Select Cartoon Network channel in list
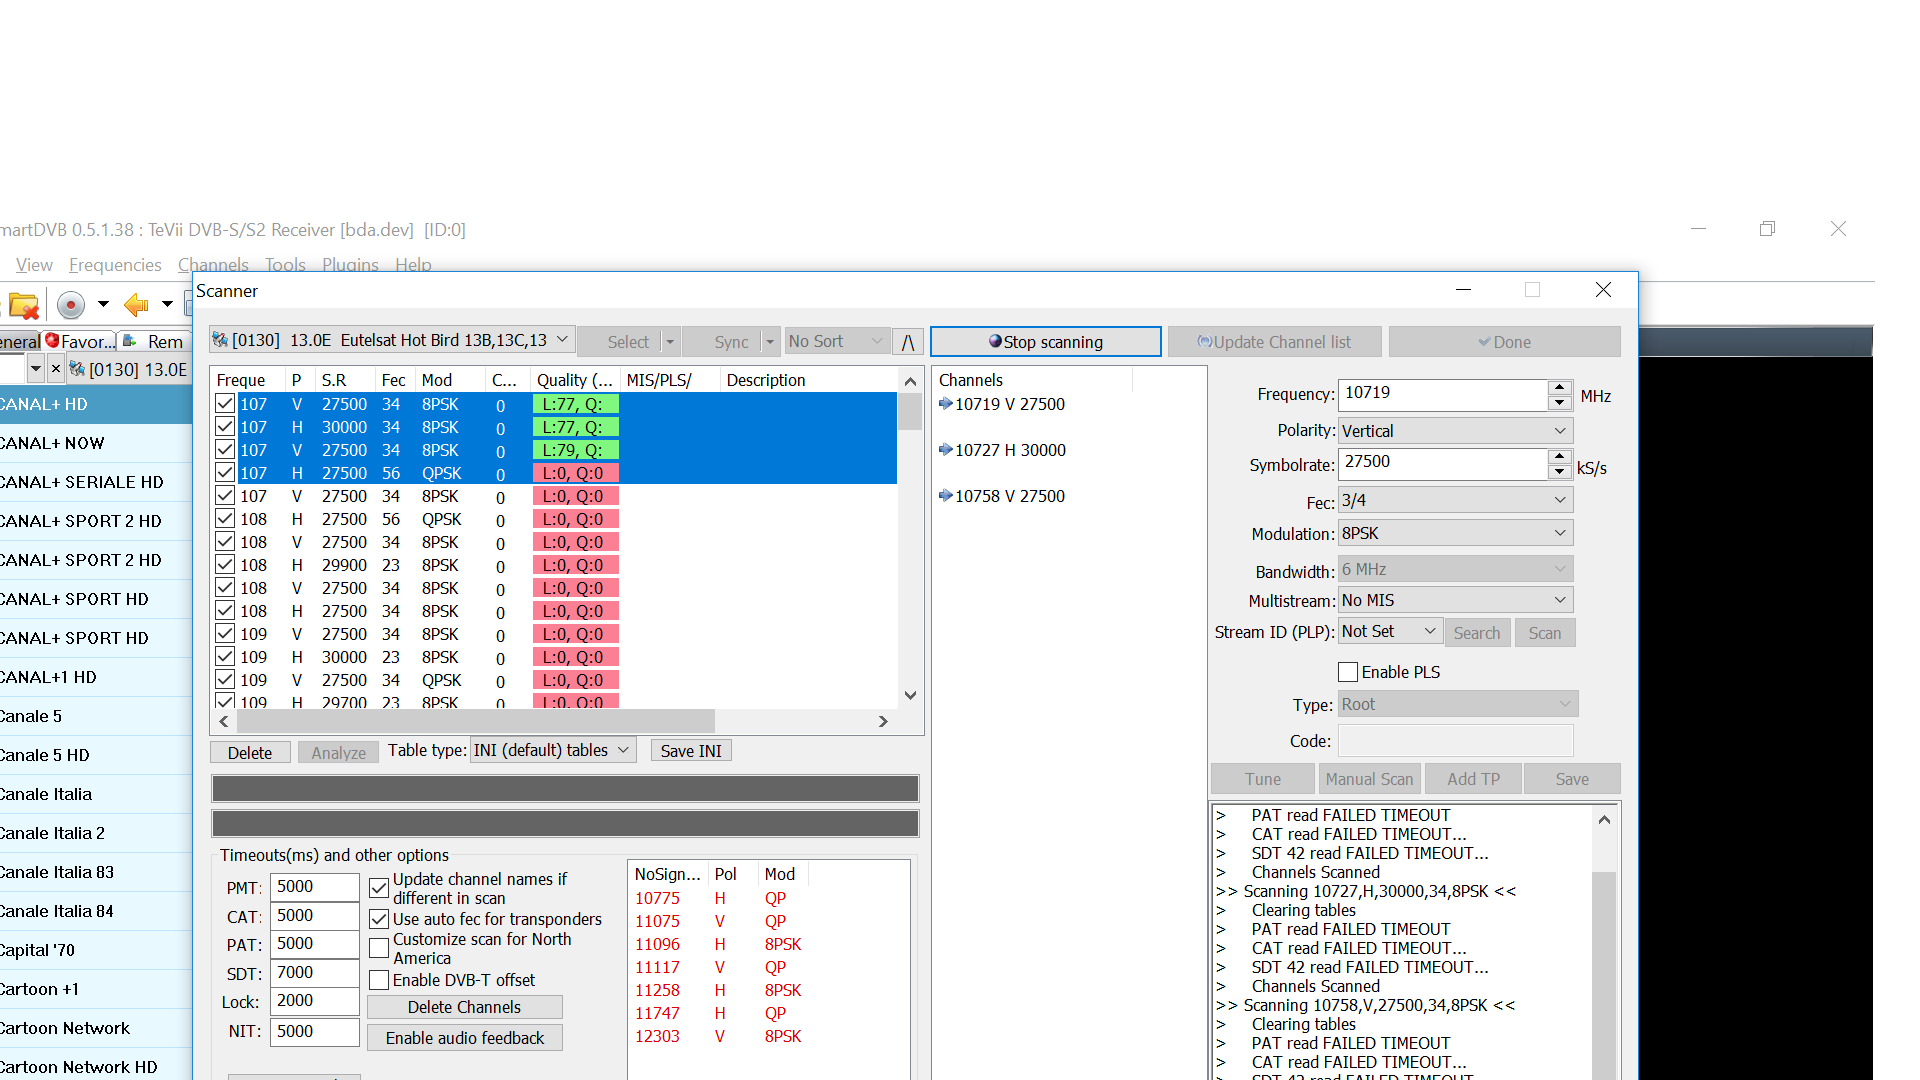This screenshot has width=1920, height=1080. click(x=96, y=1028)
